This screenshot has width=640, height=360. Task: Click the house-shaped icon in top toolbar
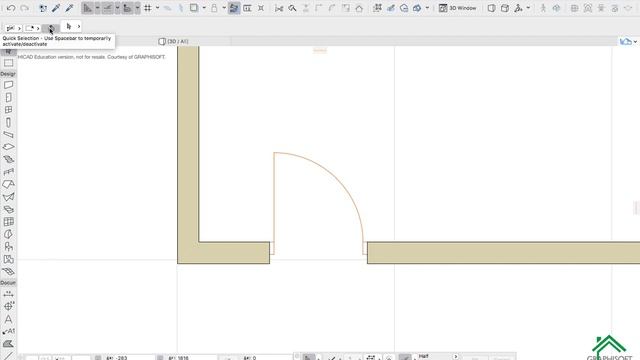pyautogui.click(x=359, y=8)
